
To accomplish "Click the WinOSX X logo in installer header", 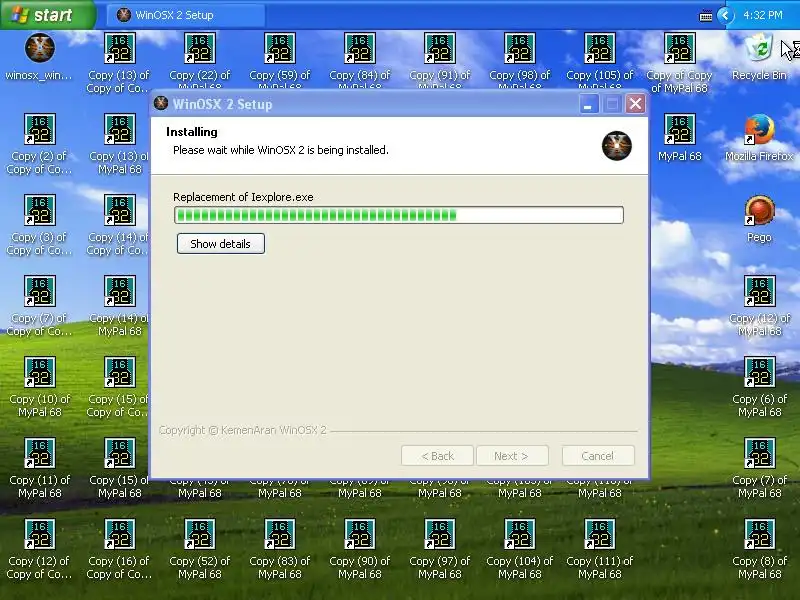I will point(616,145).
